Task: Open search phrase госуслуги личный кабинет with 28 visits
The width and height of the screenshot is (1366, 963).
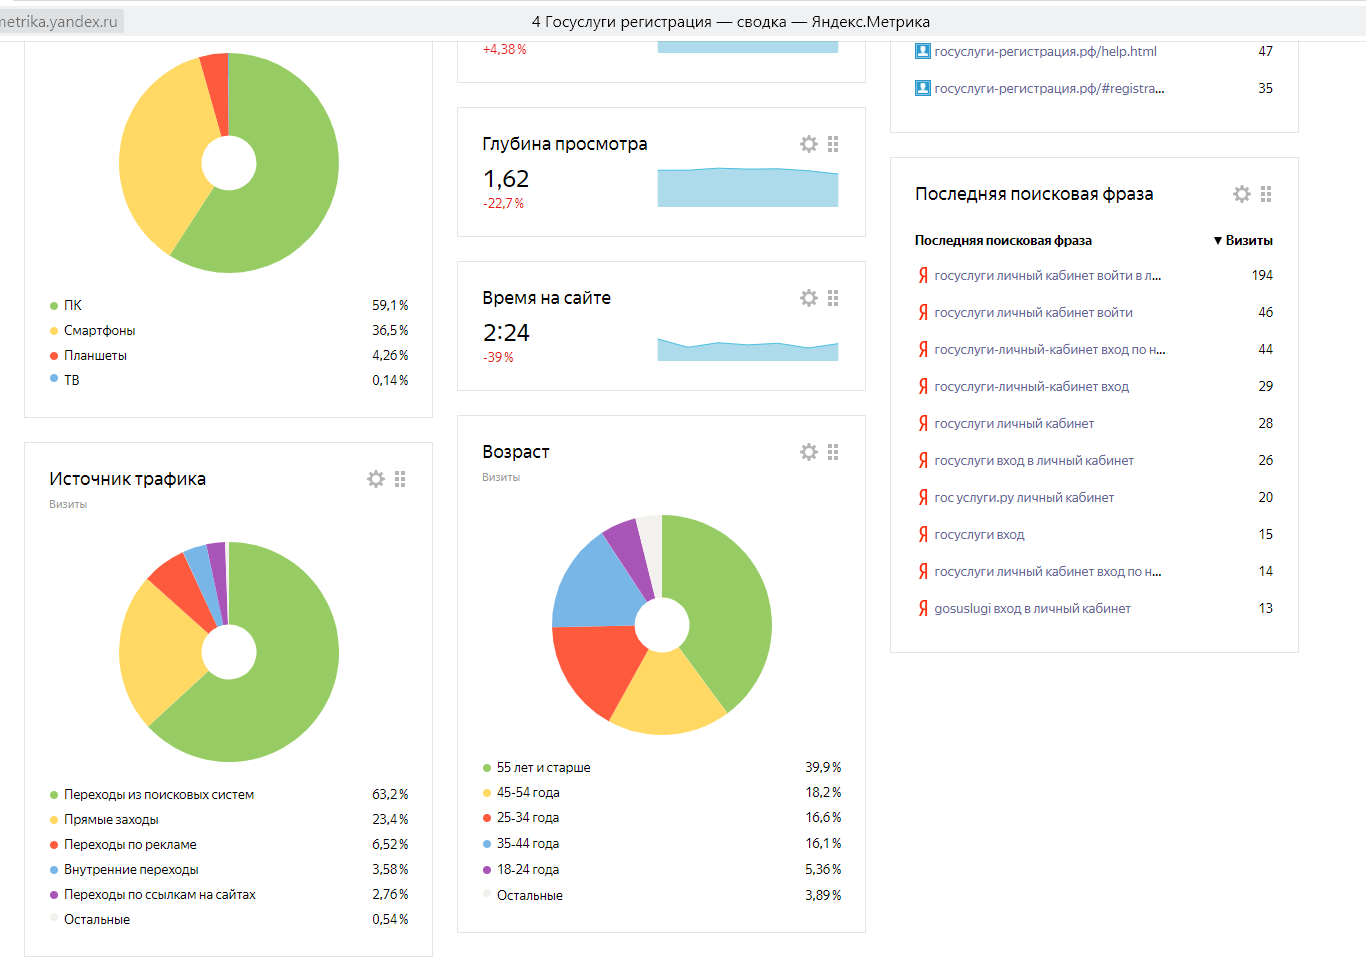Action: (1014, 423)
